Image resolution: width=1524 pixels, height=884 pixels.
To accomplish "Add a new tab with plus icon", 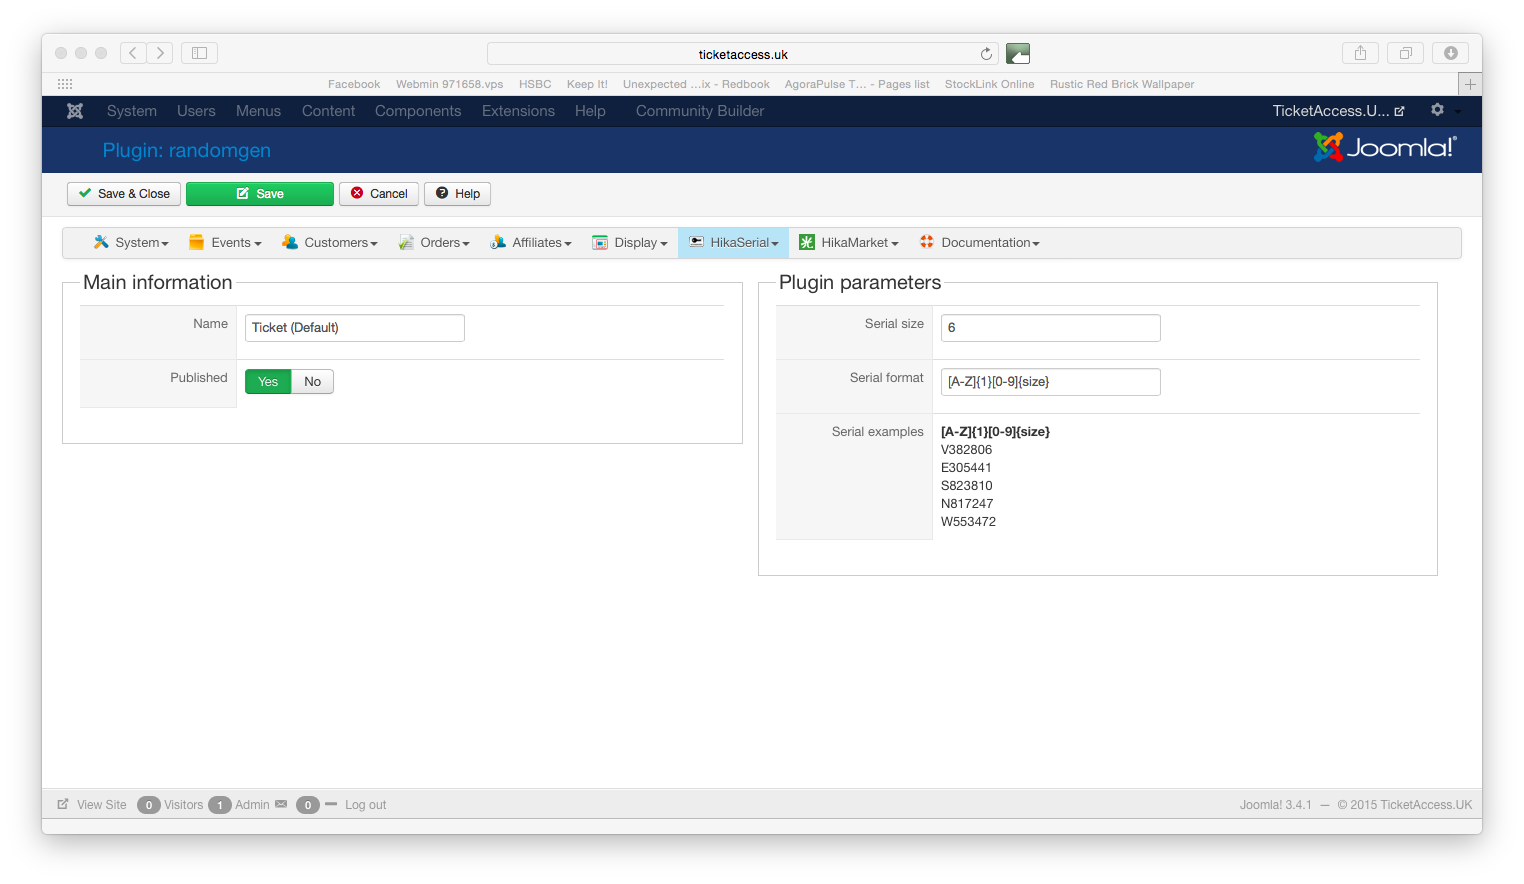I will [x=1470, y=84].
